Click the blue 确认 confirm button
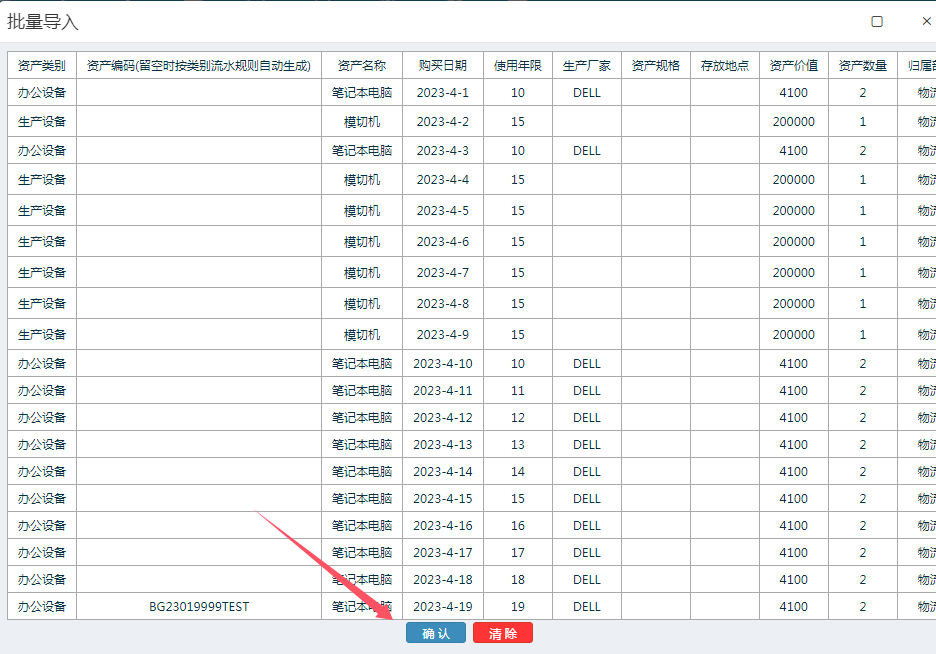This screenshot has height=654, width=936. click(436, 633)
